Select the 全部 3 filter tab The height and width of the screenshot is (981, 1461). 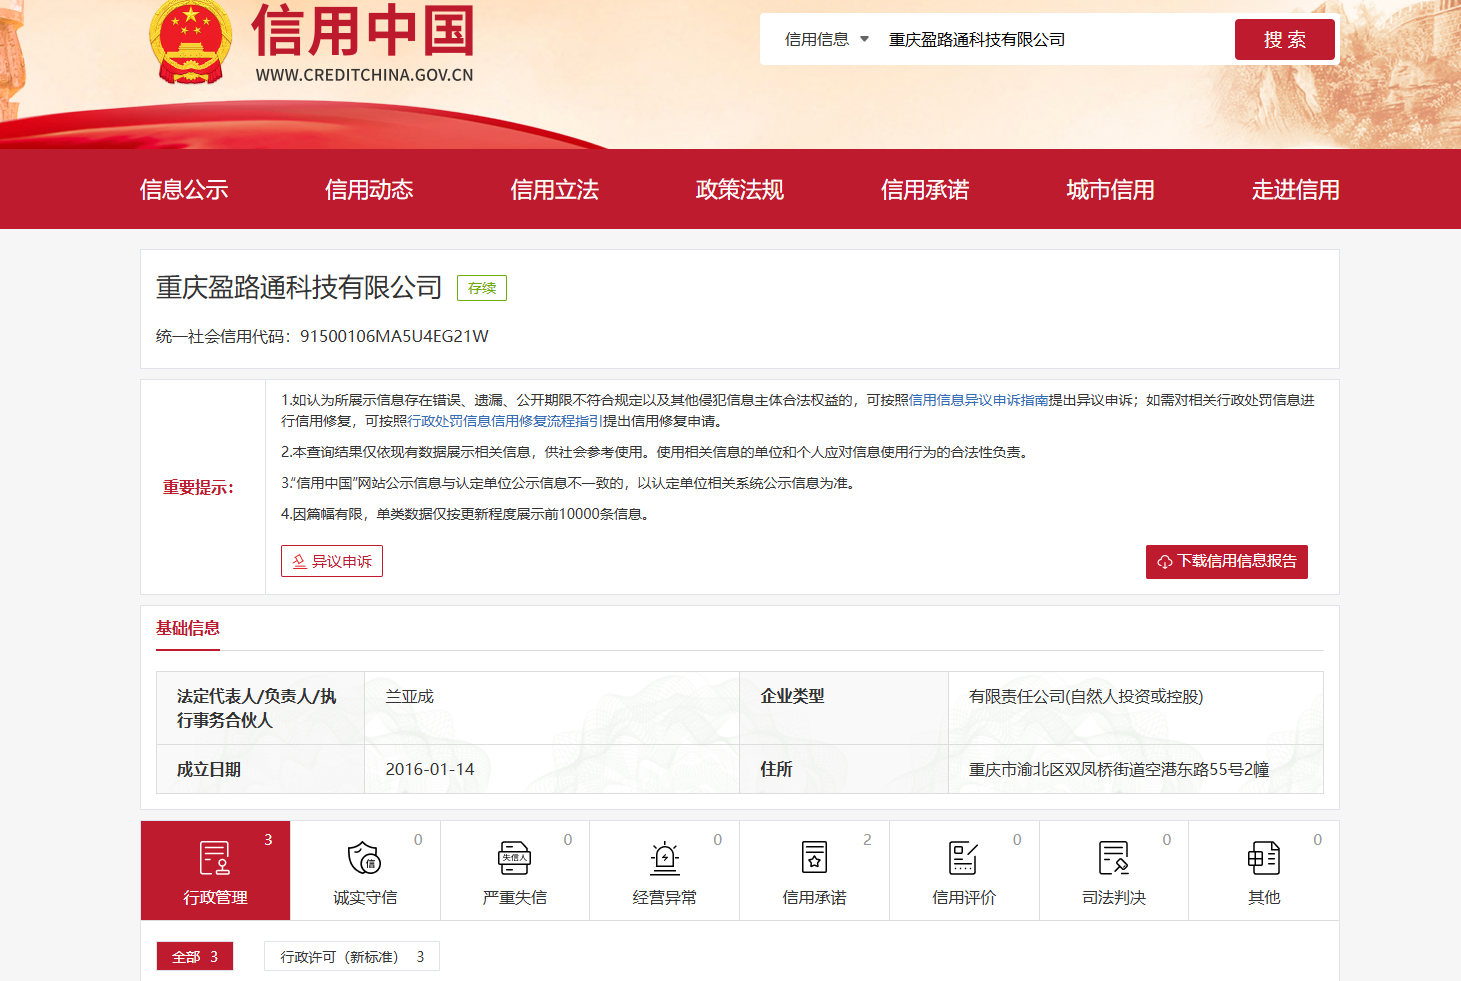195,957
